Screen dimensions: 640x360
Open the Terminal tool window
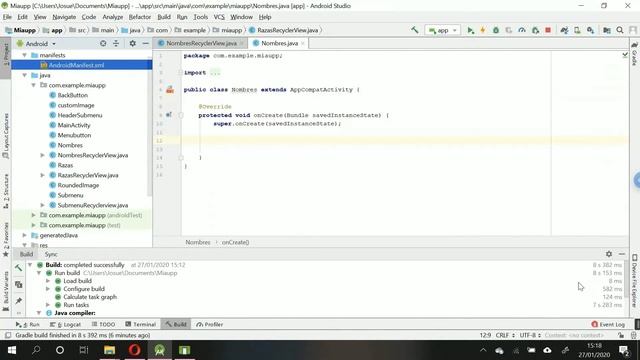(x=140, y=324)
